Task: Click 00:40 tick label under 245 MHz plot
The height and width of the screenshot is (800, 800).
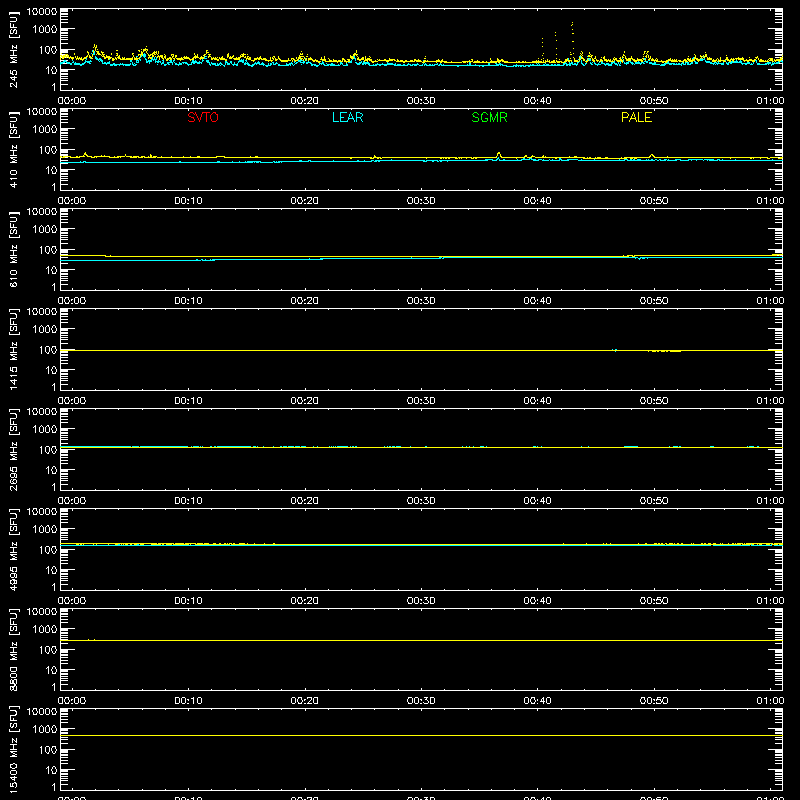Action: 537,101
